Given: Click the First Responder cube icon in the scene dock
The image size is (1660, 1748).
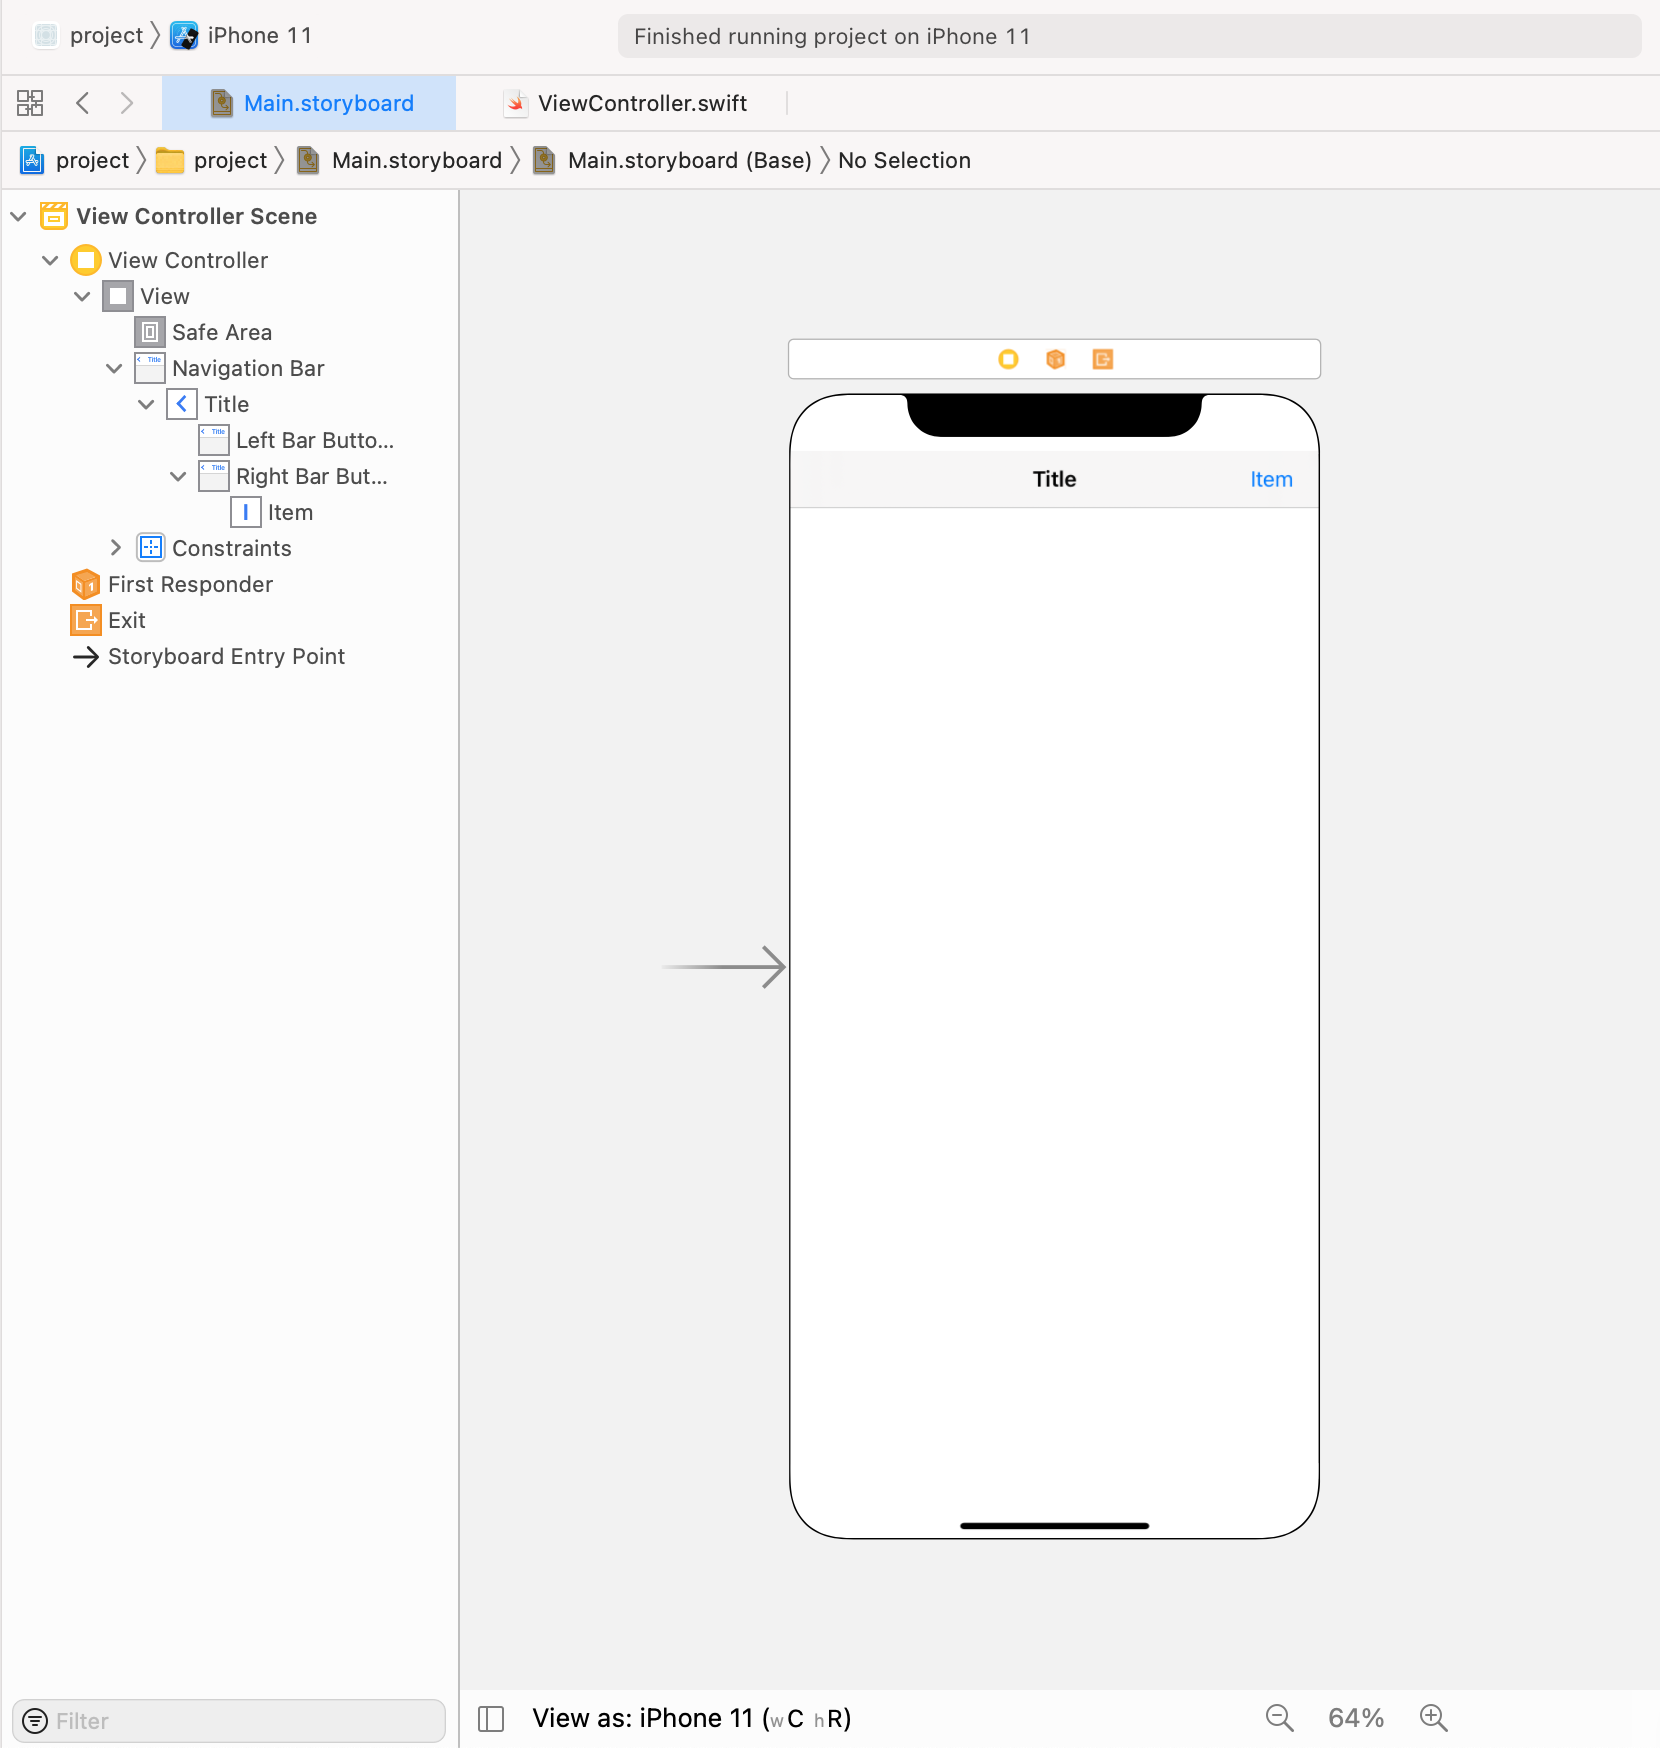Looking at the screenshot, I should 1055,359.
